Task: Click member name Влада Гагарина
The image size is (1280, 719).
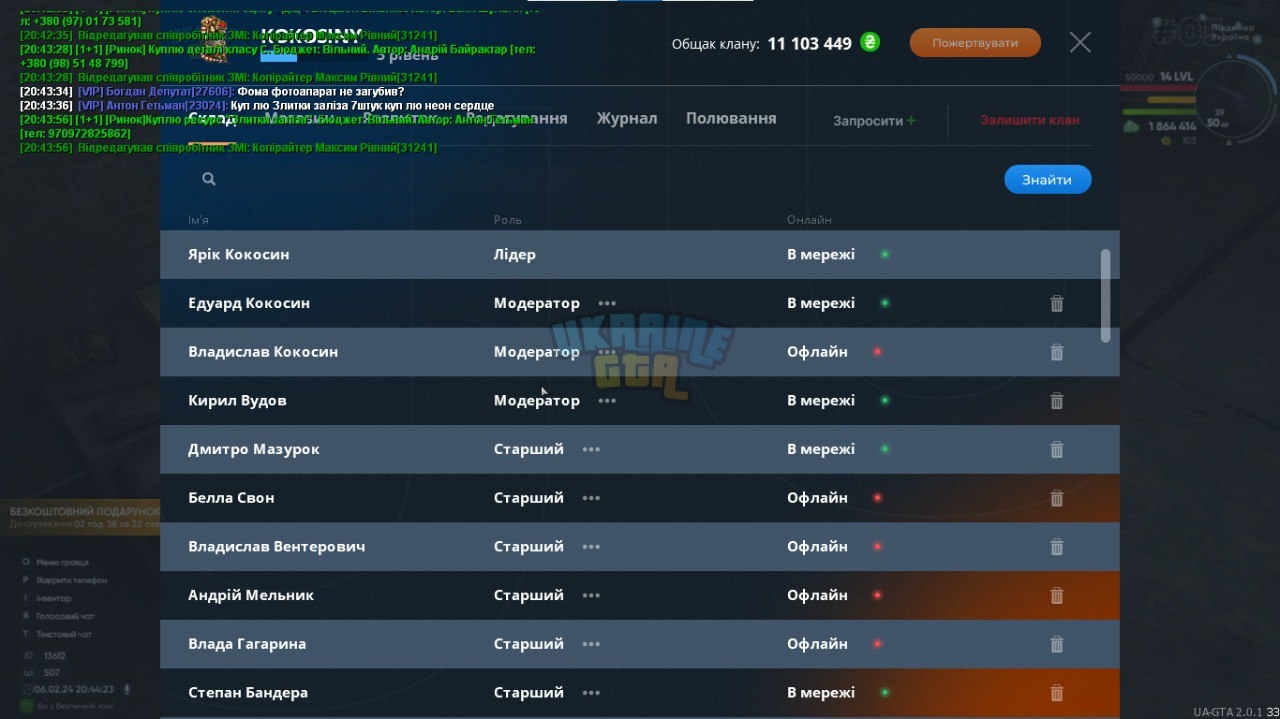Action: pos(247,645)
